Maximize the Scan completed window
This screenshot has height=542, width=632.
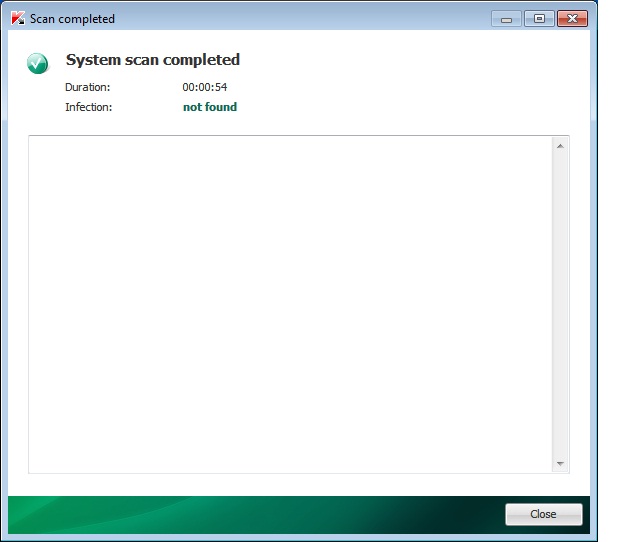click(x=540, y=18)
